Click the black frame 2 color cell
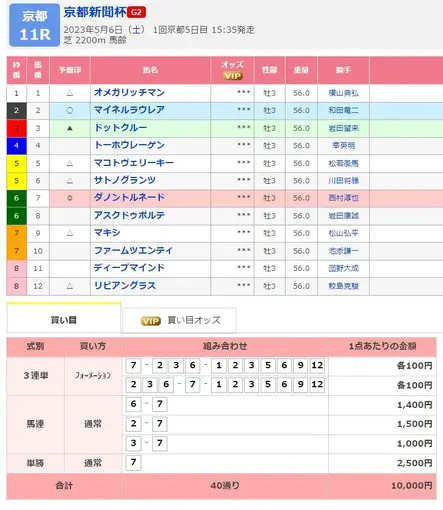The height and width of the screenshot is (510, 443). pos(16,110)
